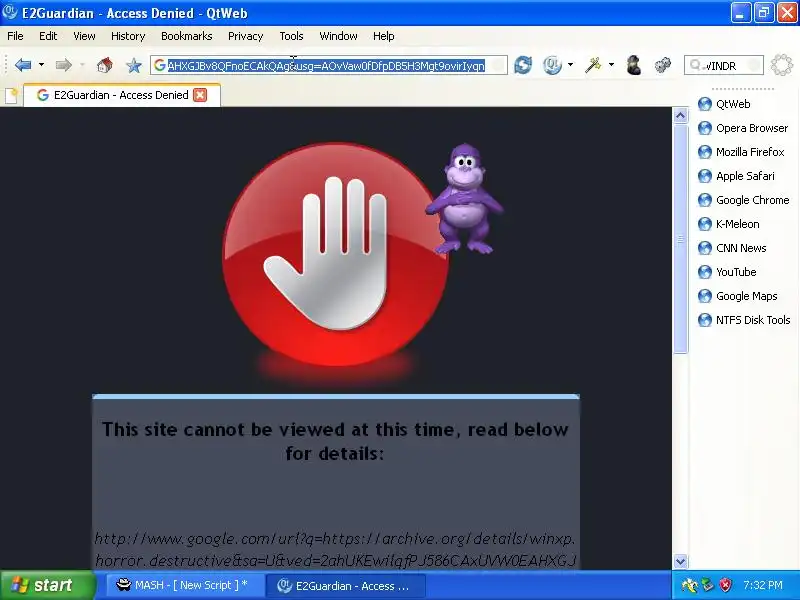
Task: Click the loading spinner icon
Action: tap(782, 65)
